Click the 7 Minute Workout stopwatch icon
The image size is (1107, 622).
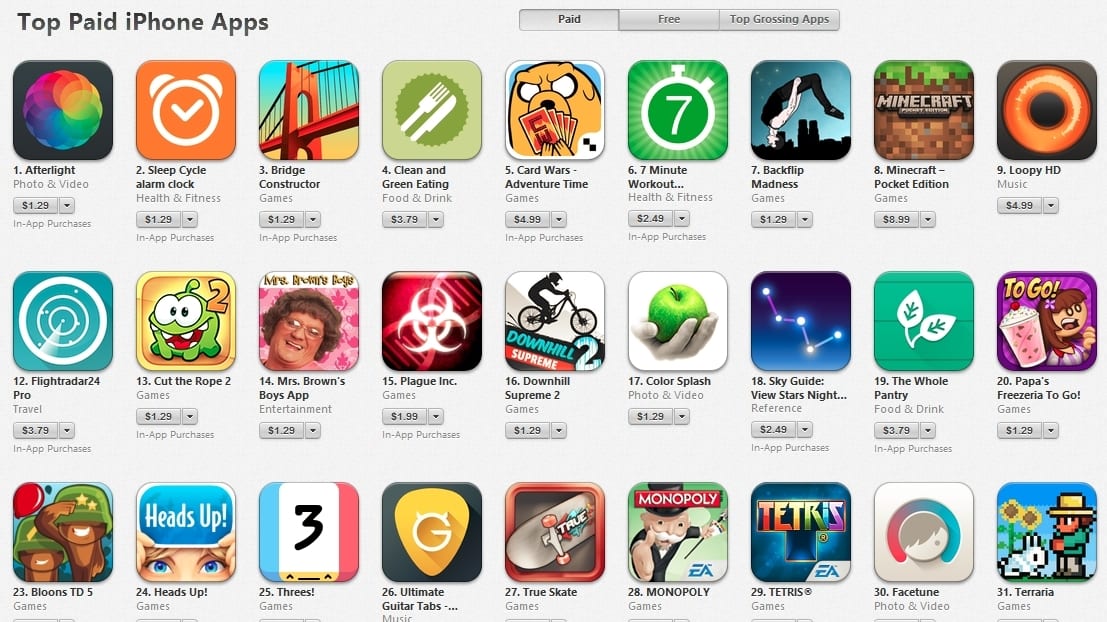(678, 110)
